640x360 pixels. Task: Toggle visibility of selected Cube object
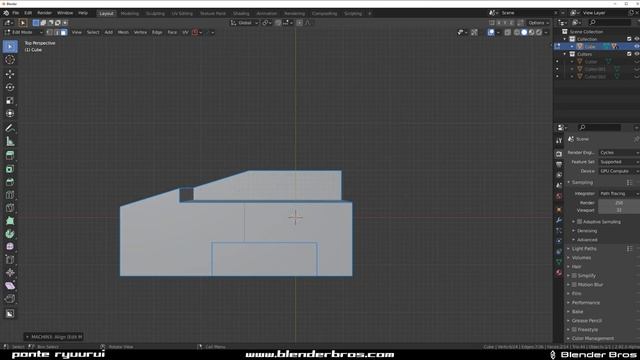[637, 47]
